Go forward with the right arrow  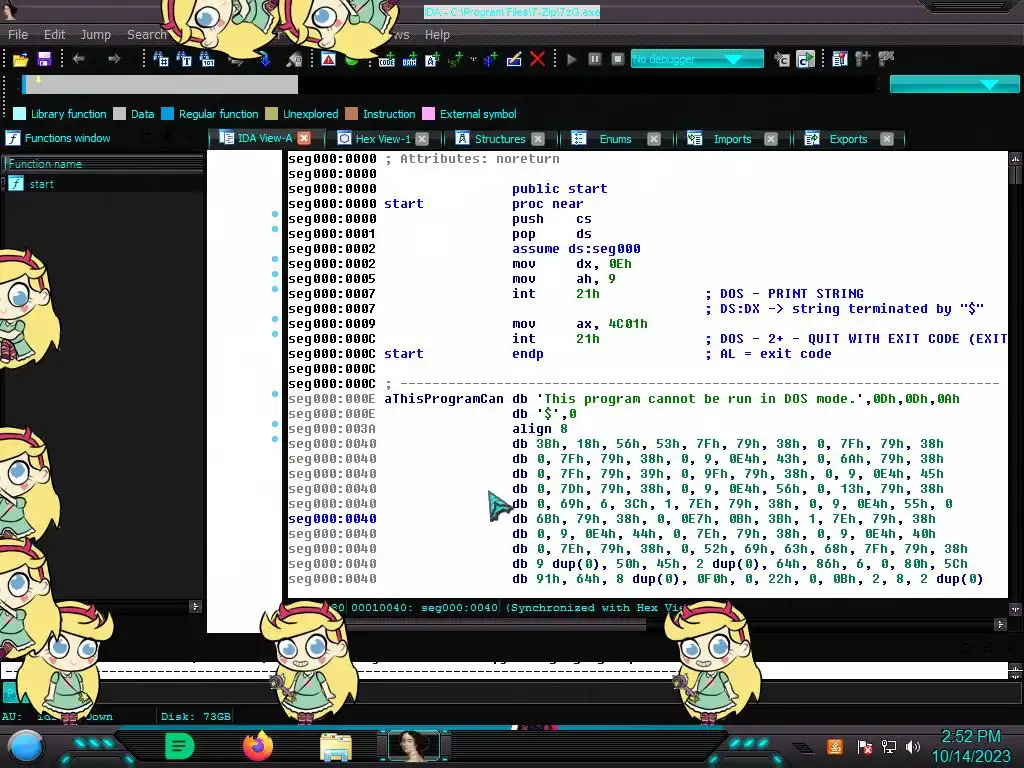pyautogui.click(x=114, y=59)
